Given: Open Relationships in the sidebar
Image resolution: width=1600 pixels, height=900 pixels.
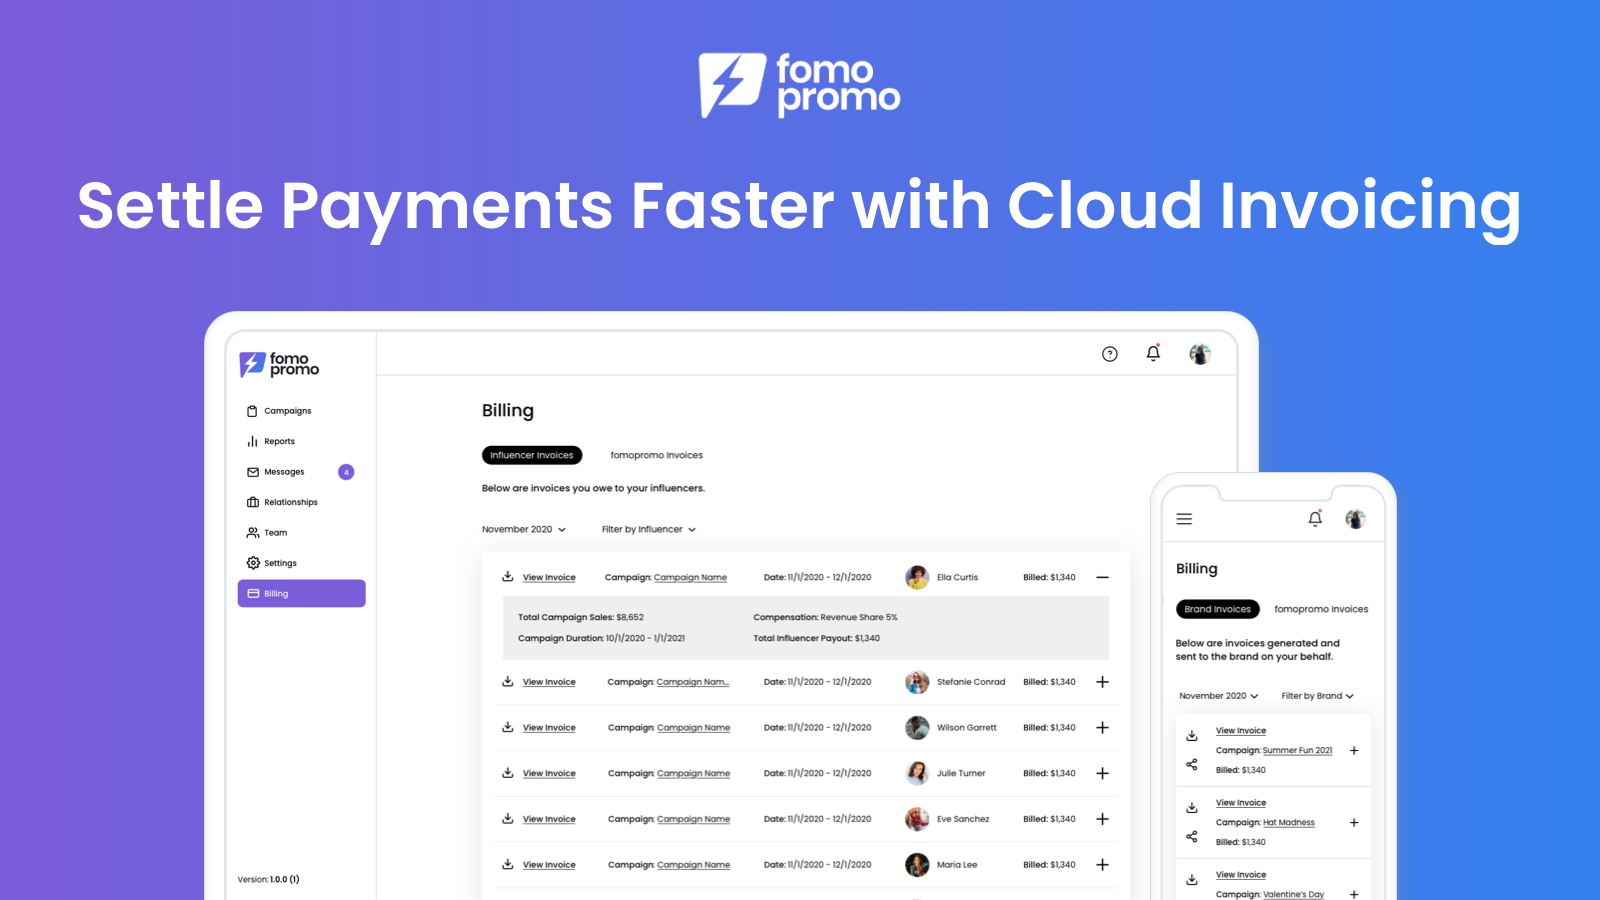Looking at the screenshot, I should pyautogui.click(x=282, y=502).
